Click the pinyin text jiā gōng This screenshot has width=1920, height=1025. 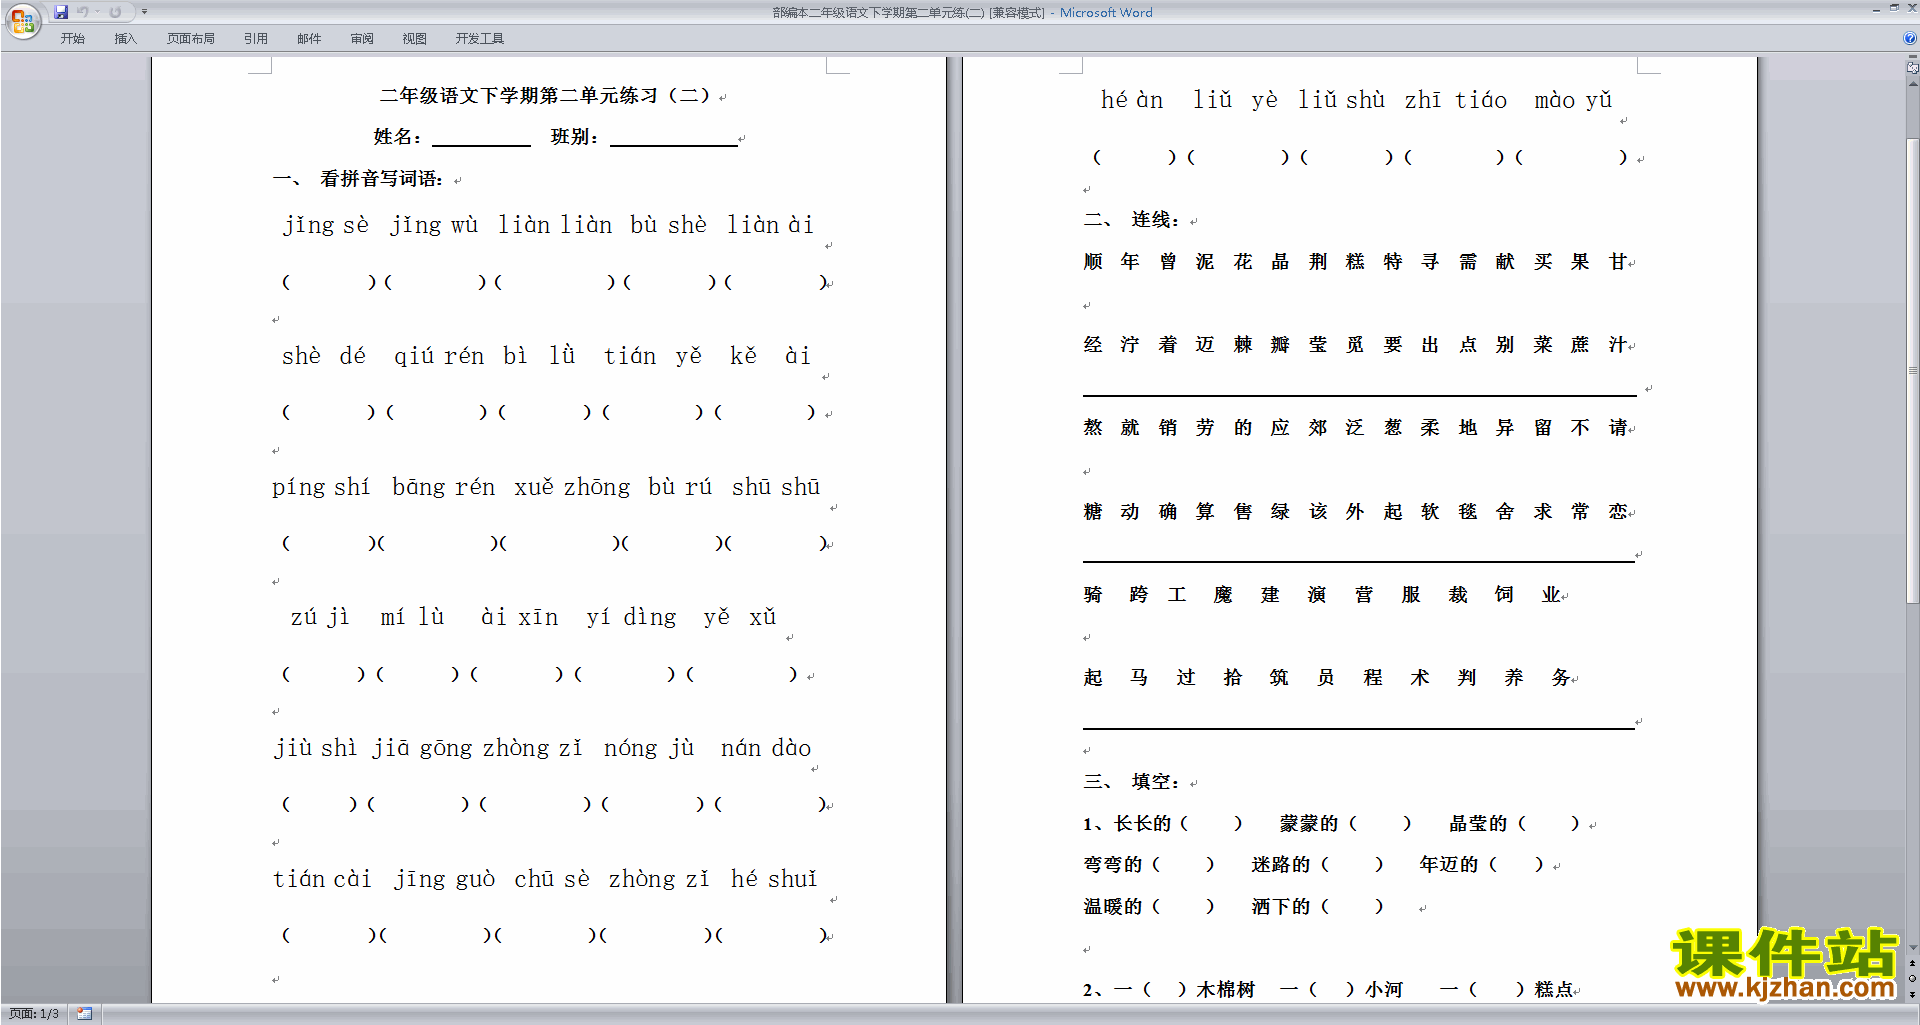tap(422, 748)
